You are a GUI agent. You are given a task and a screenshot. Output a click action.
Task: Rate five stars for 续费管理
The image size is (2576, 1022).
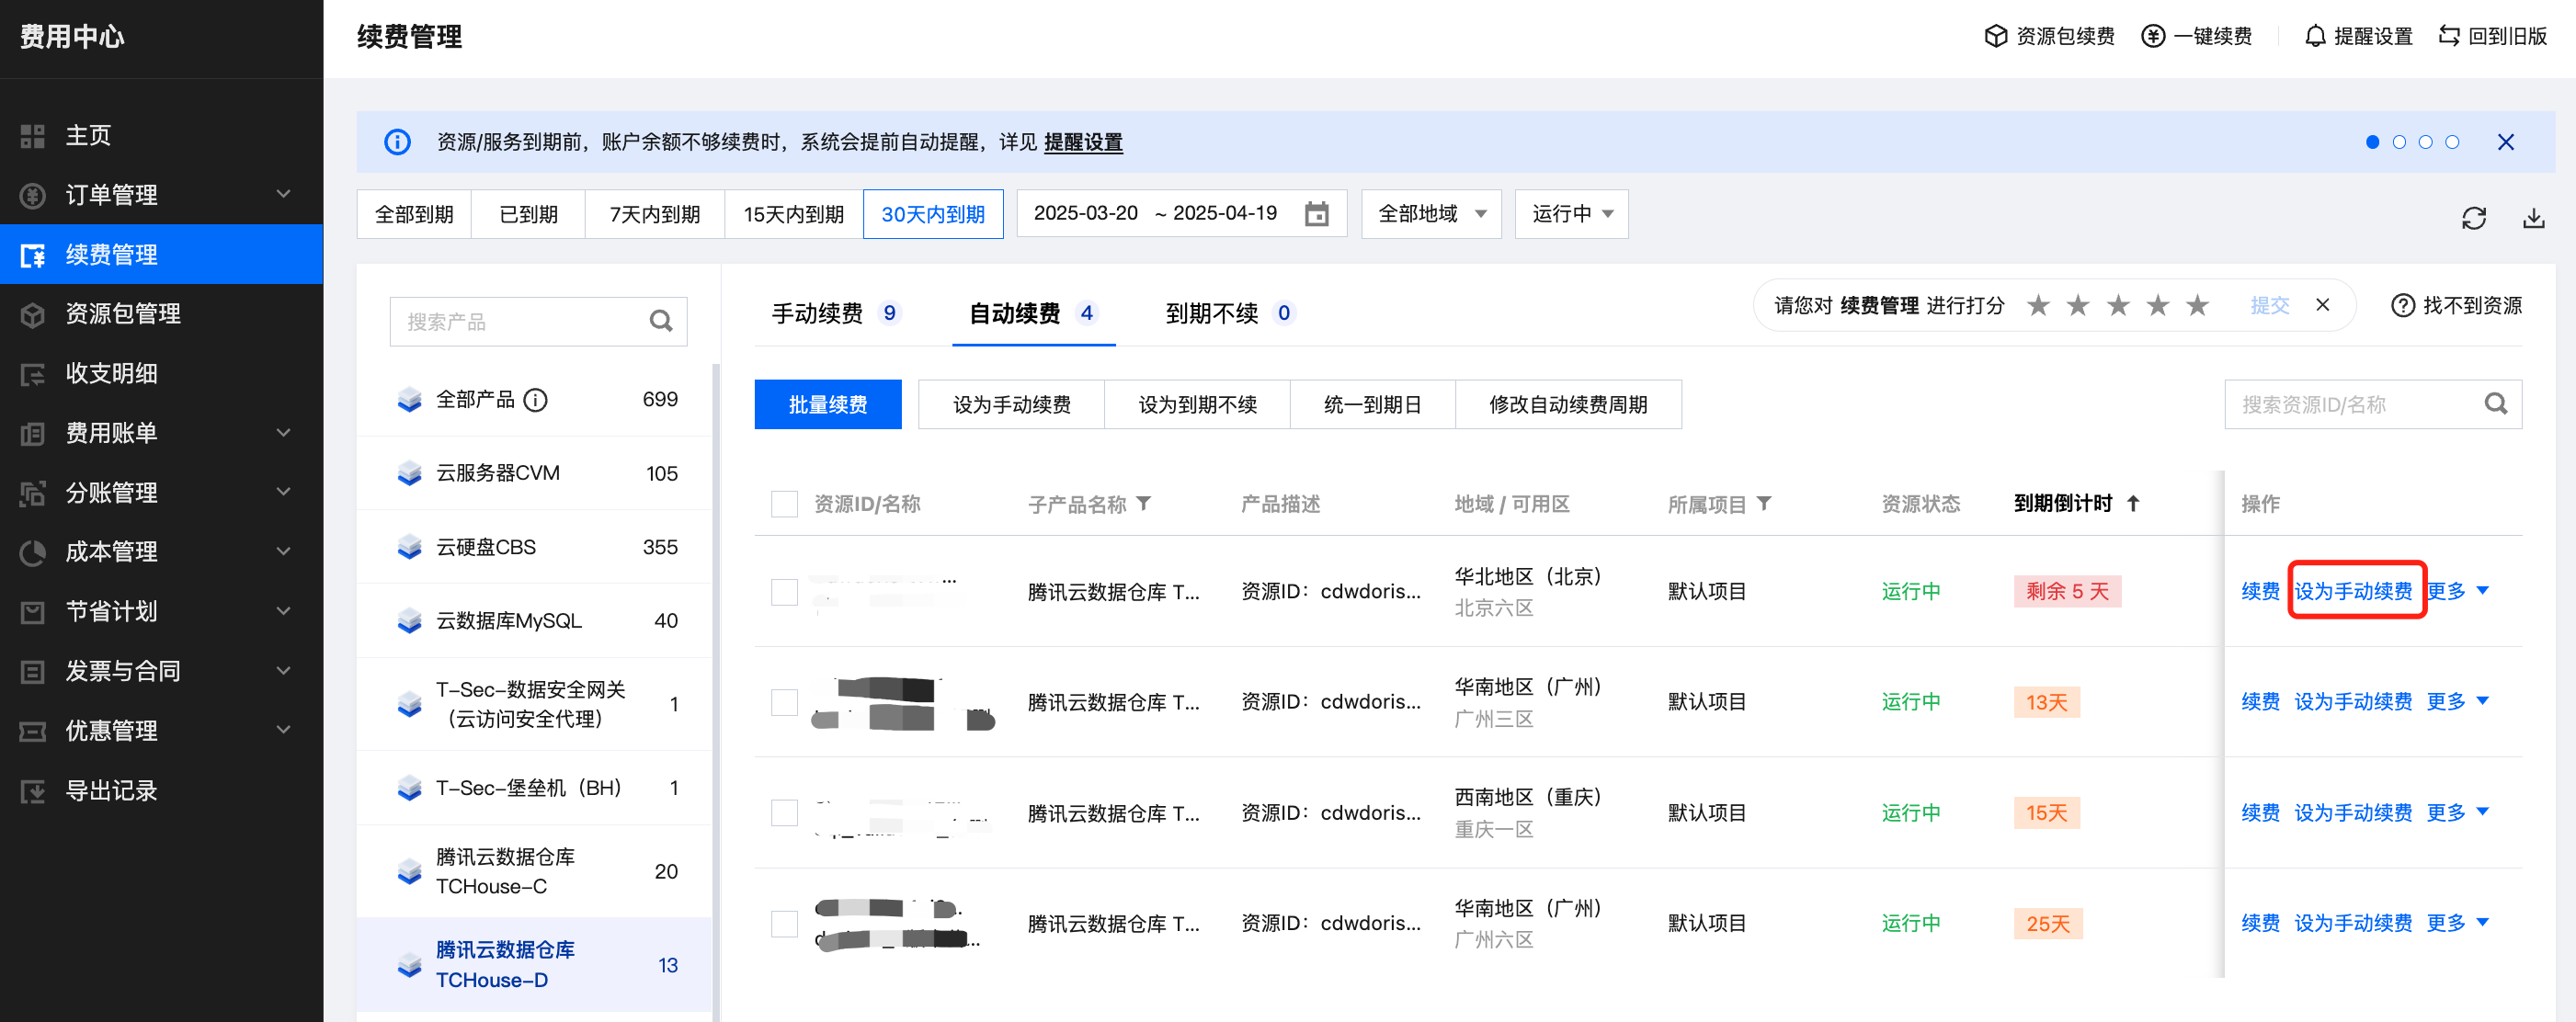pos(2196,305)
